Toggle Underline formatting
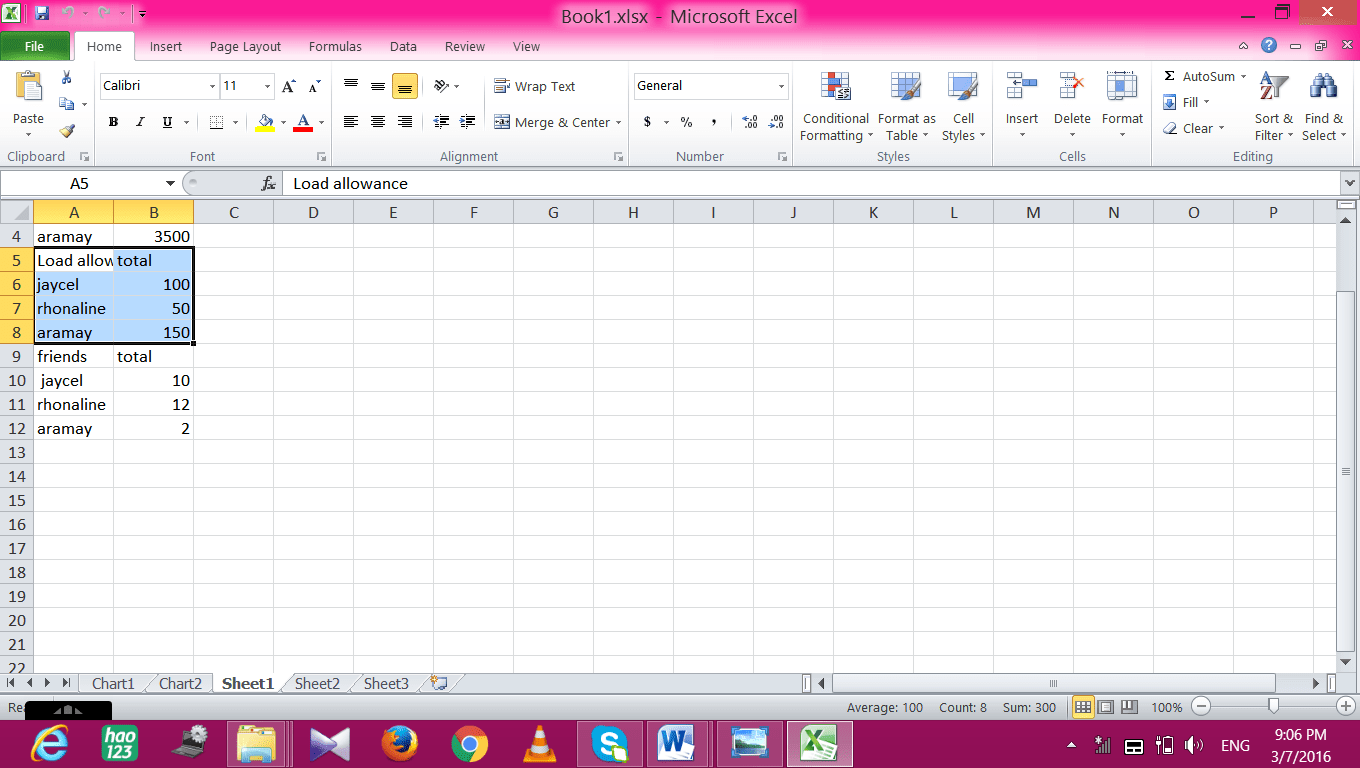1360x768 pixels. click(x=167, y=122)
